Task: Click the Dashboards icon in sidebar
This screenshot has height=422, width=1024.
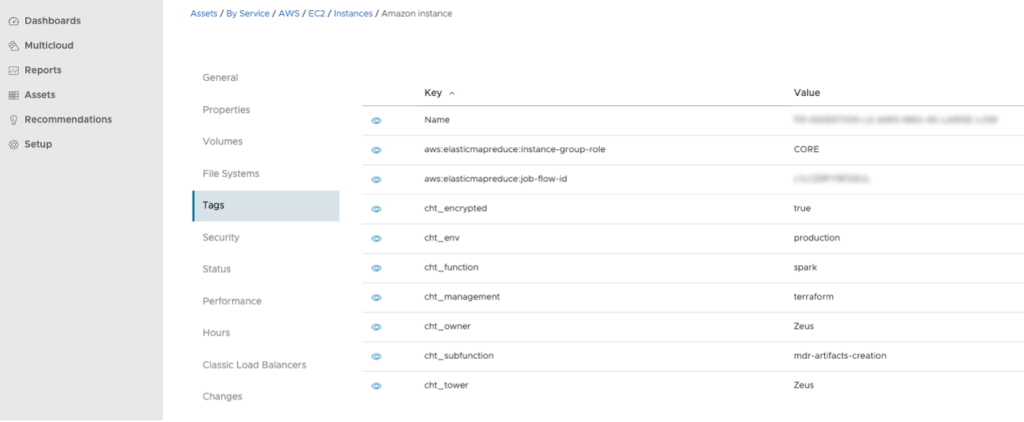Action: [x=14, y=21]
